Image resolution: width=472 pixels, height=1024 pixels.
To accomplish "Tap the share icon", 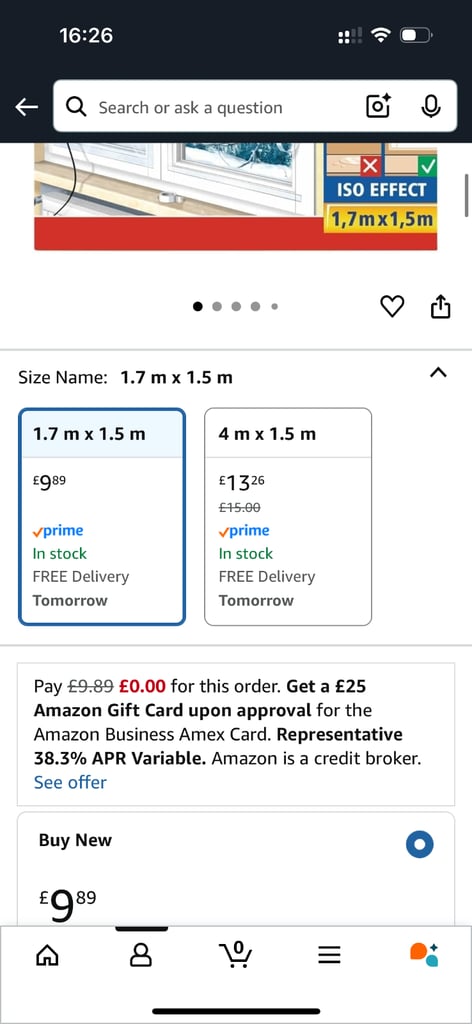I will tap(441, 306).
